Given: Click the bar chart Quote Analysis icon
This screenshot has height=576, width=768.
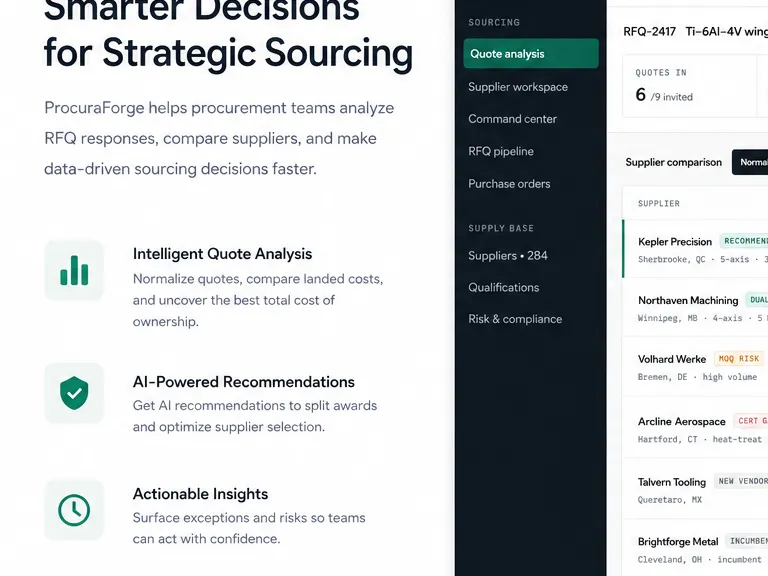Looking at the screenshot, I should [x=74, y=270].
